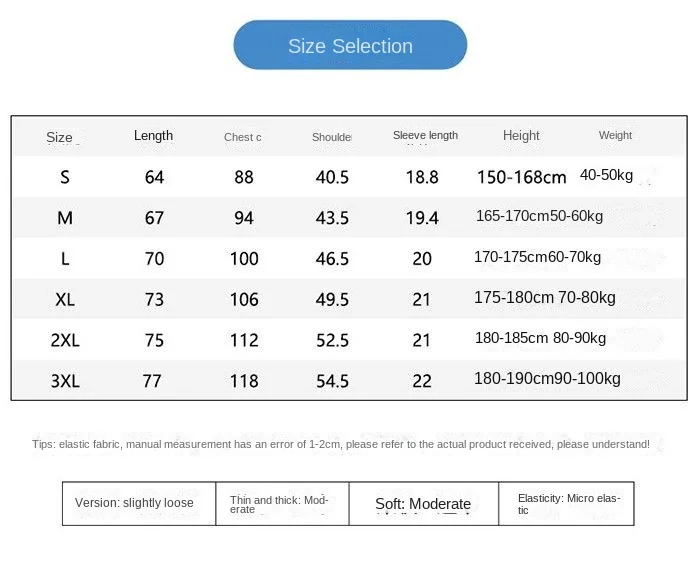Click the Thin and thick: Moderate box
The width and height of the screenshot is (700, 564).
pos(282,503)
